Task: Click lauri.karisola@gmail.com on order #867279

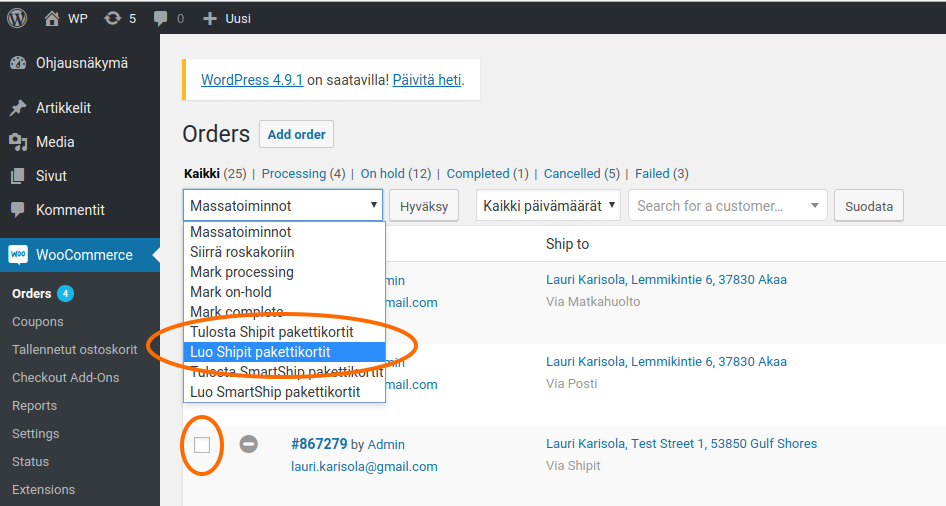Action: 364,467
